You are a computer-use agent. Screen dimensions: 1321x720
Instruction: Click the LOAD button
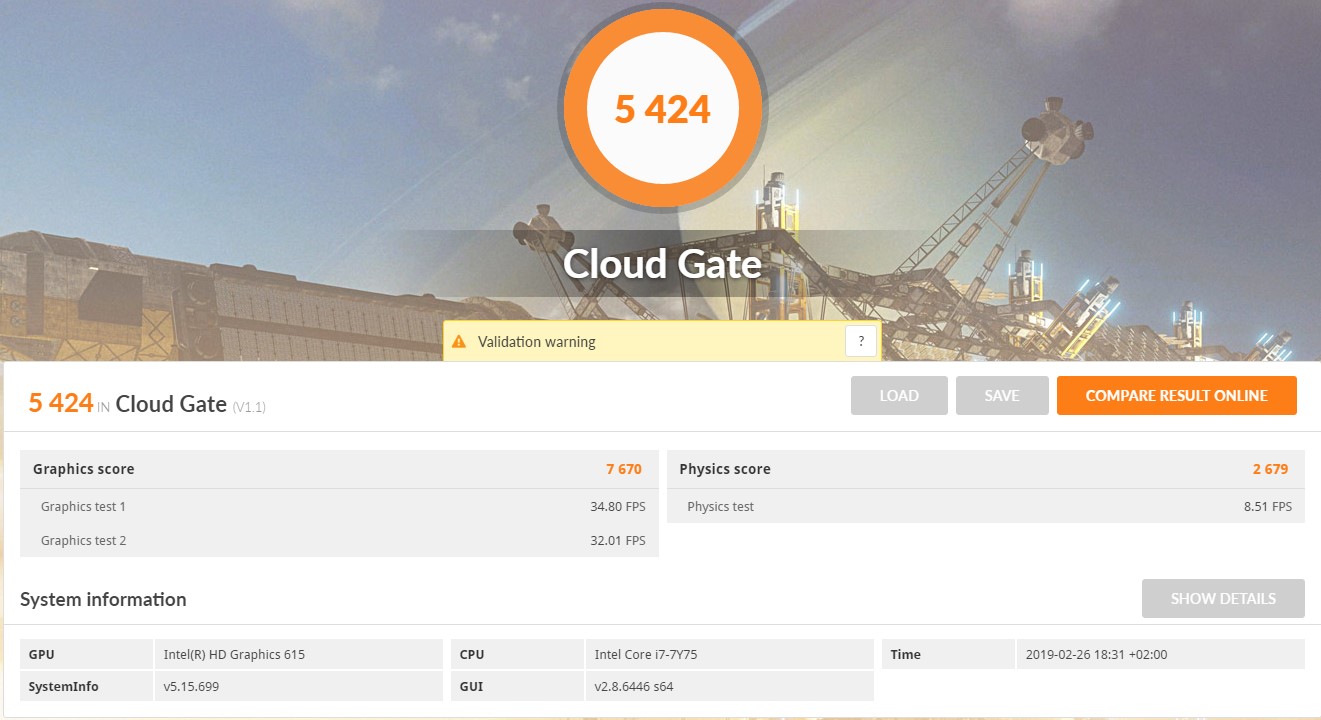coord(899,396)
